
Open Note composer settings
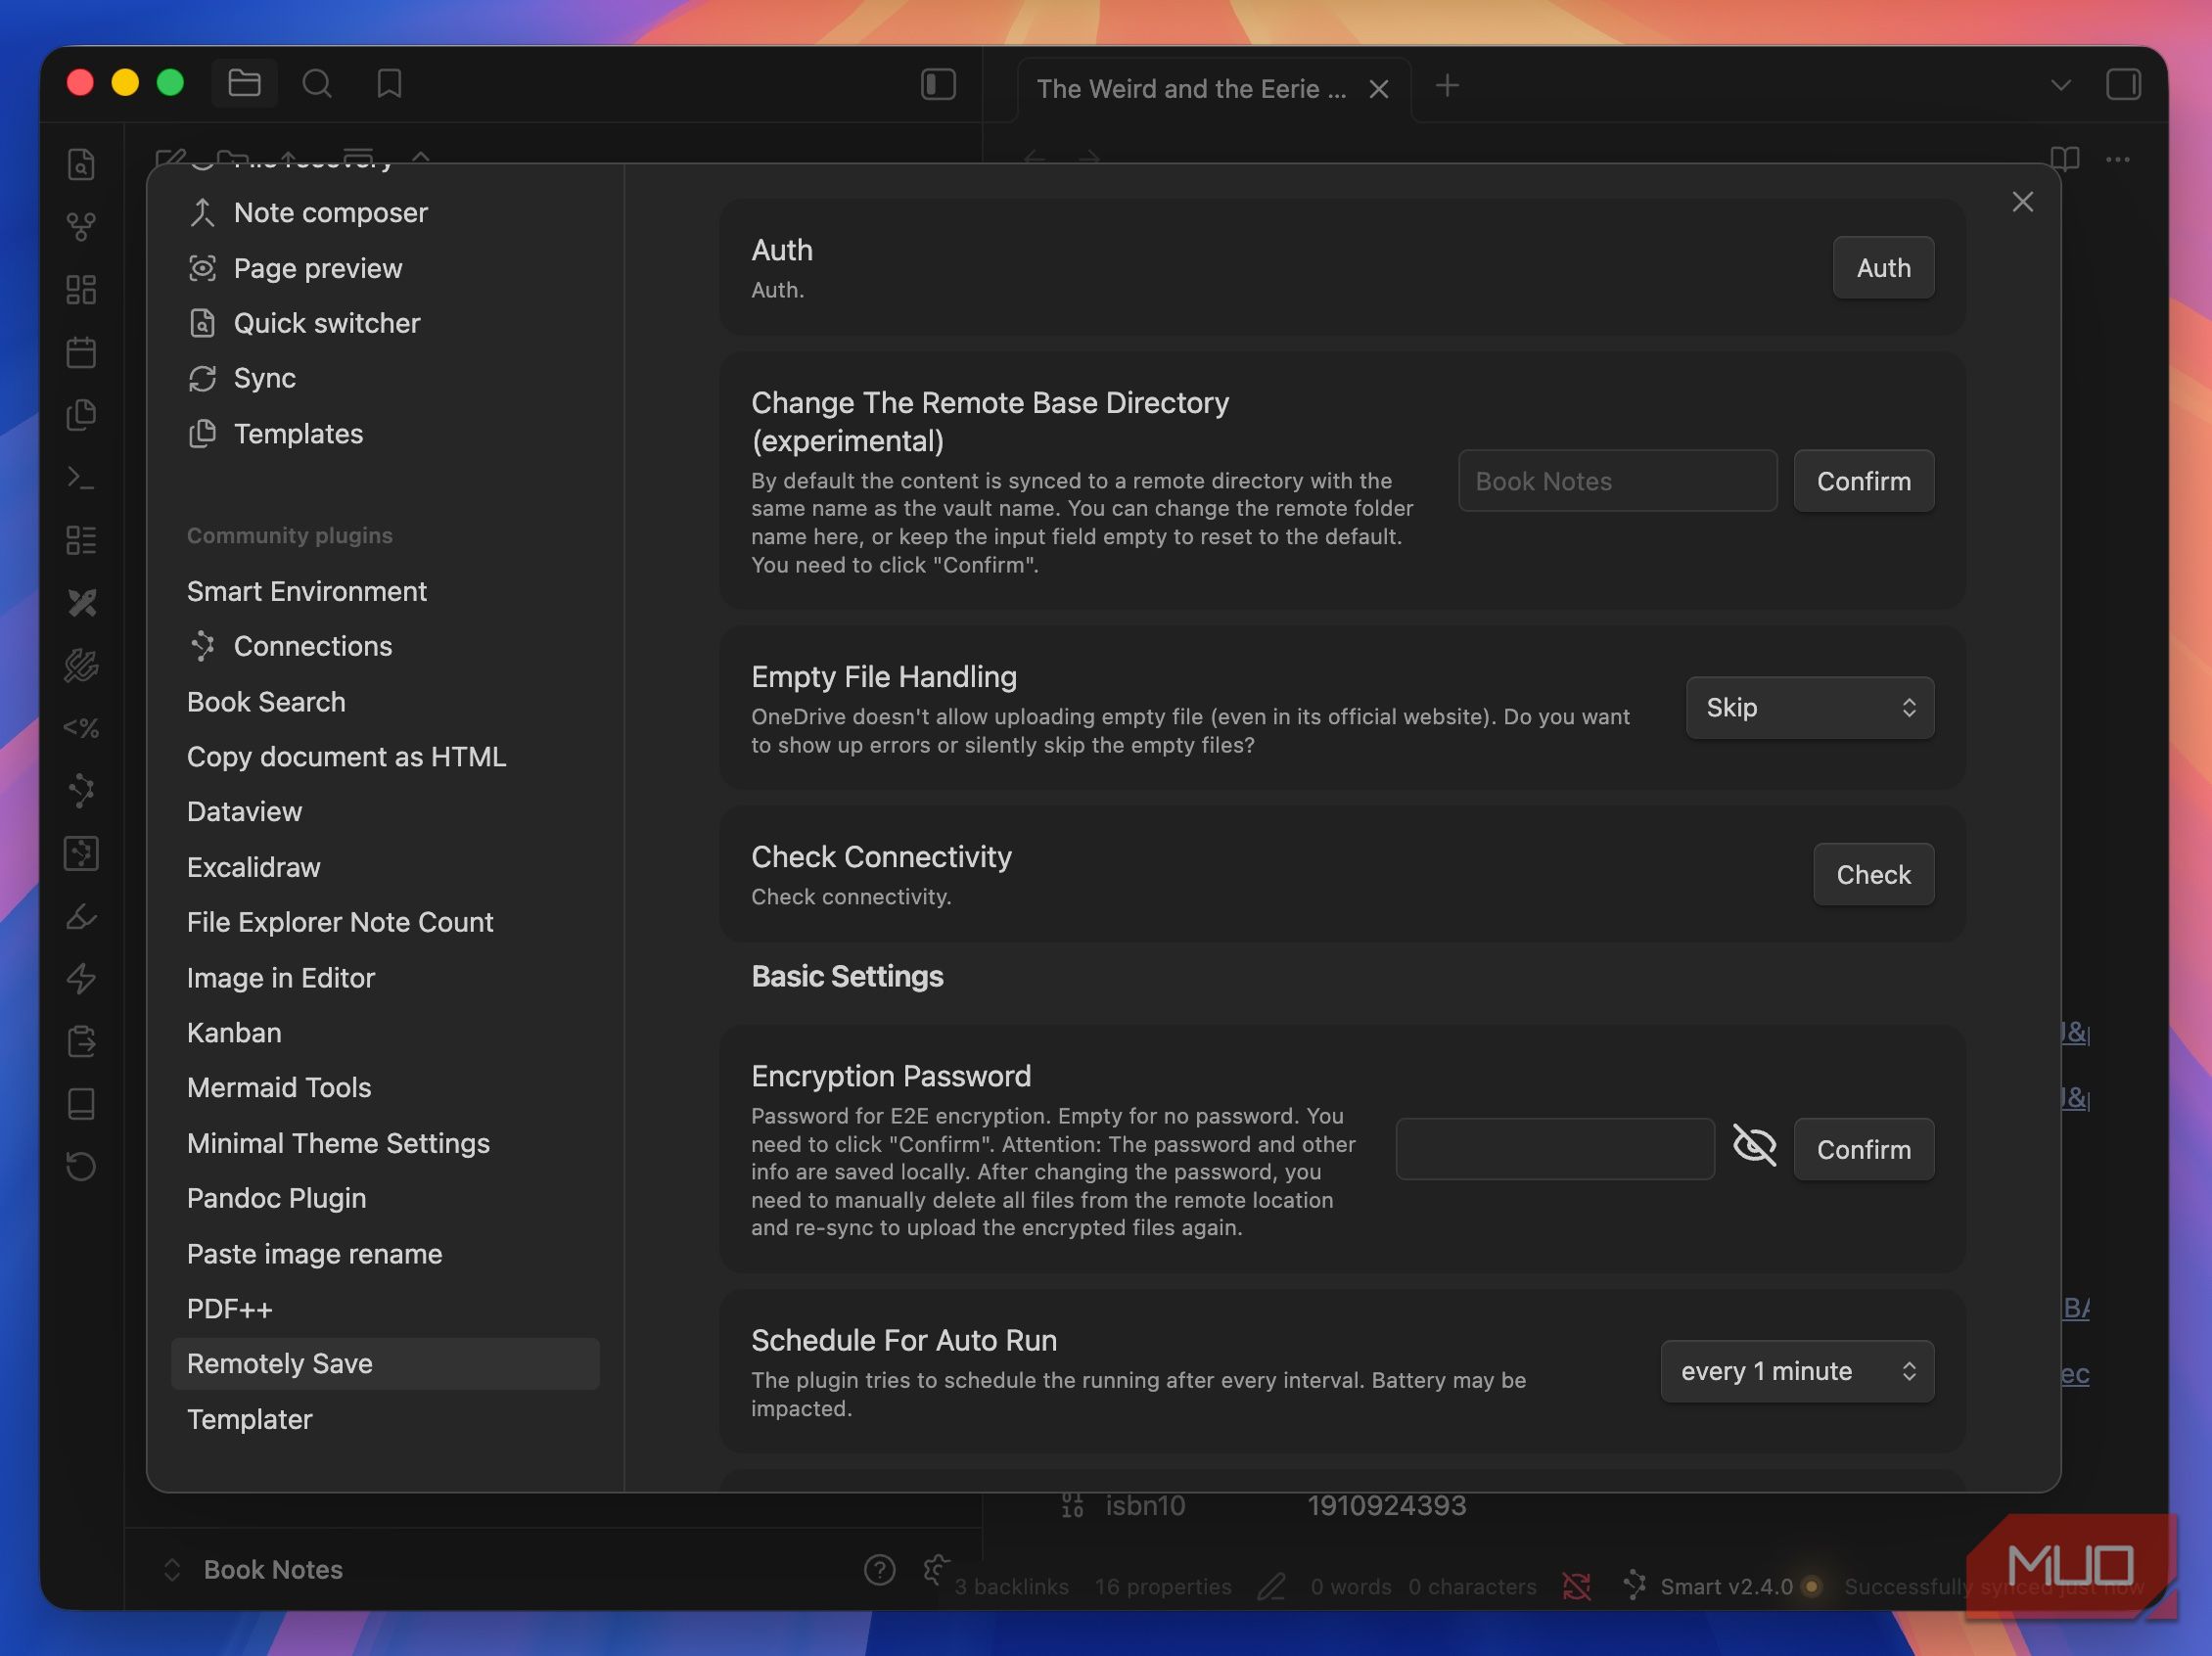click(385, 212)
